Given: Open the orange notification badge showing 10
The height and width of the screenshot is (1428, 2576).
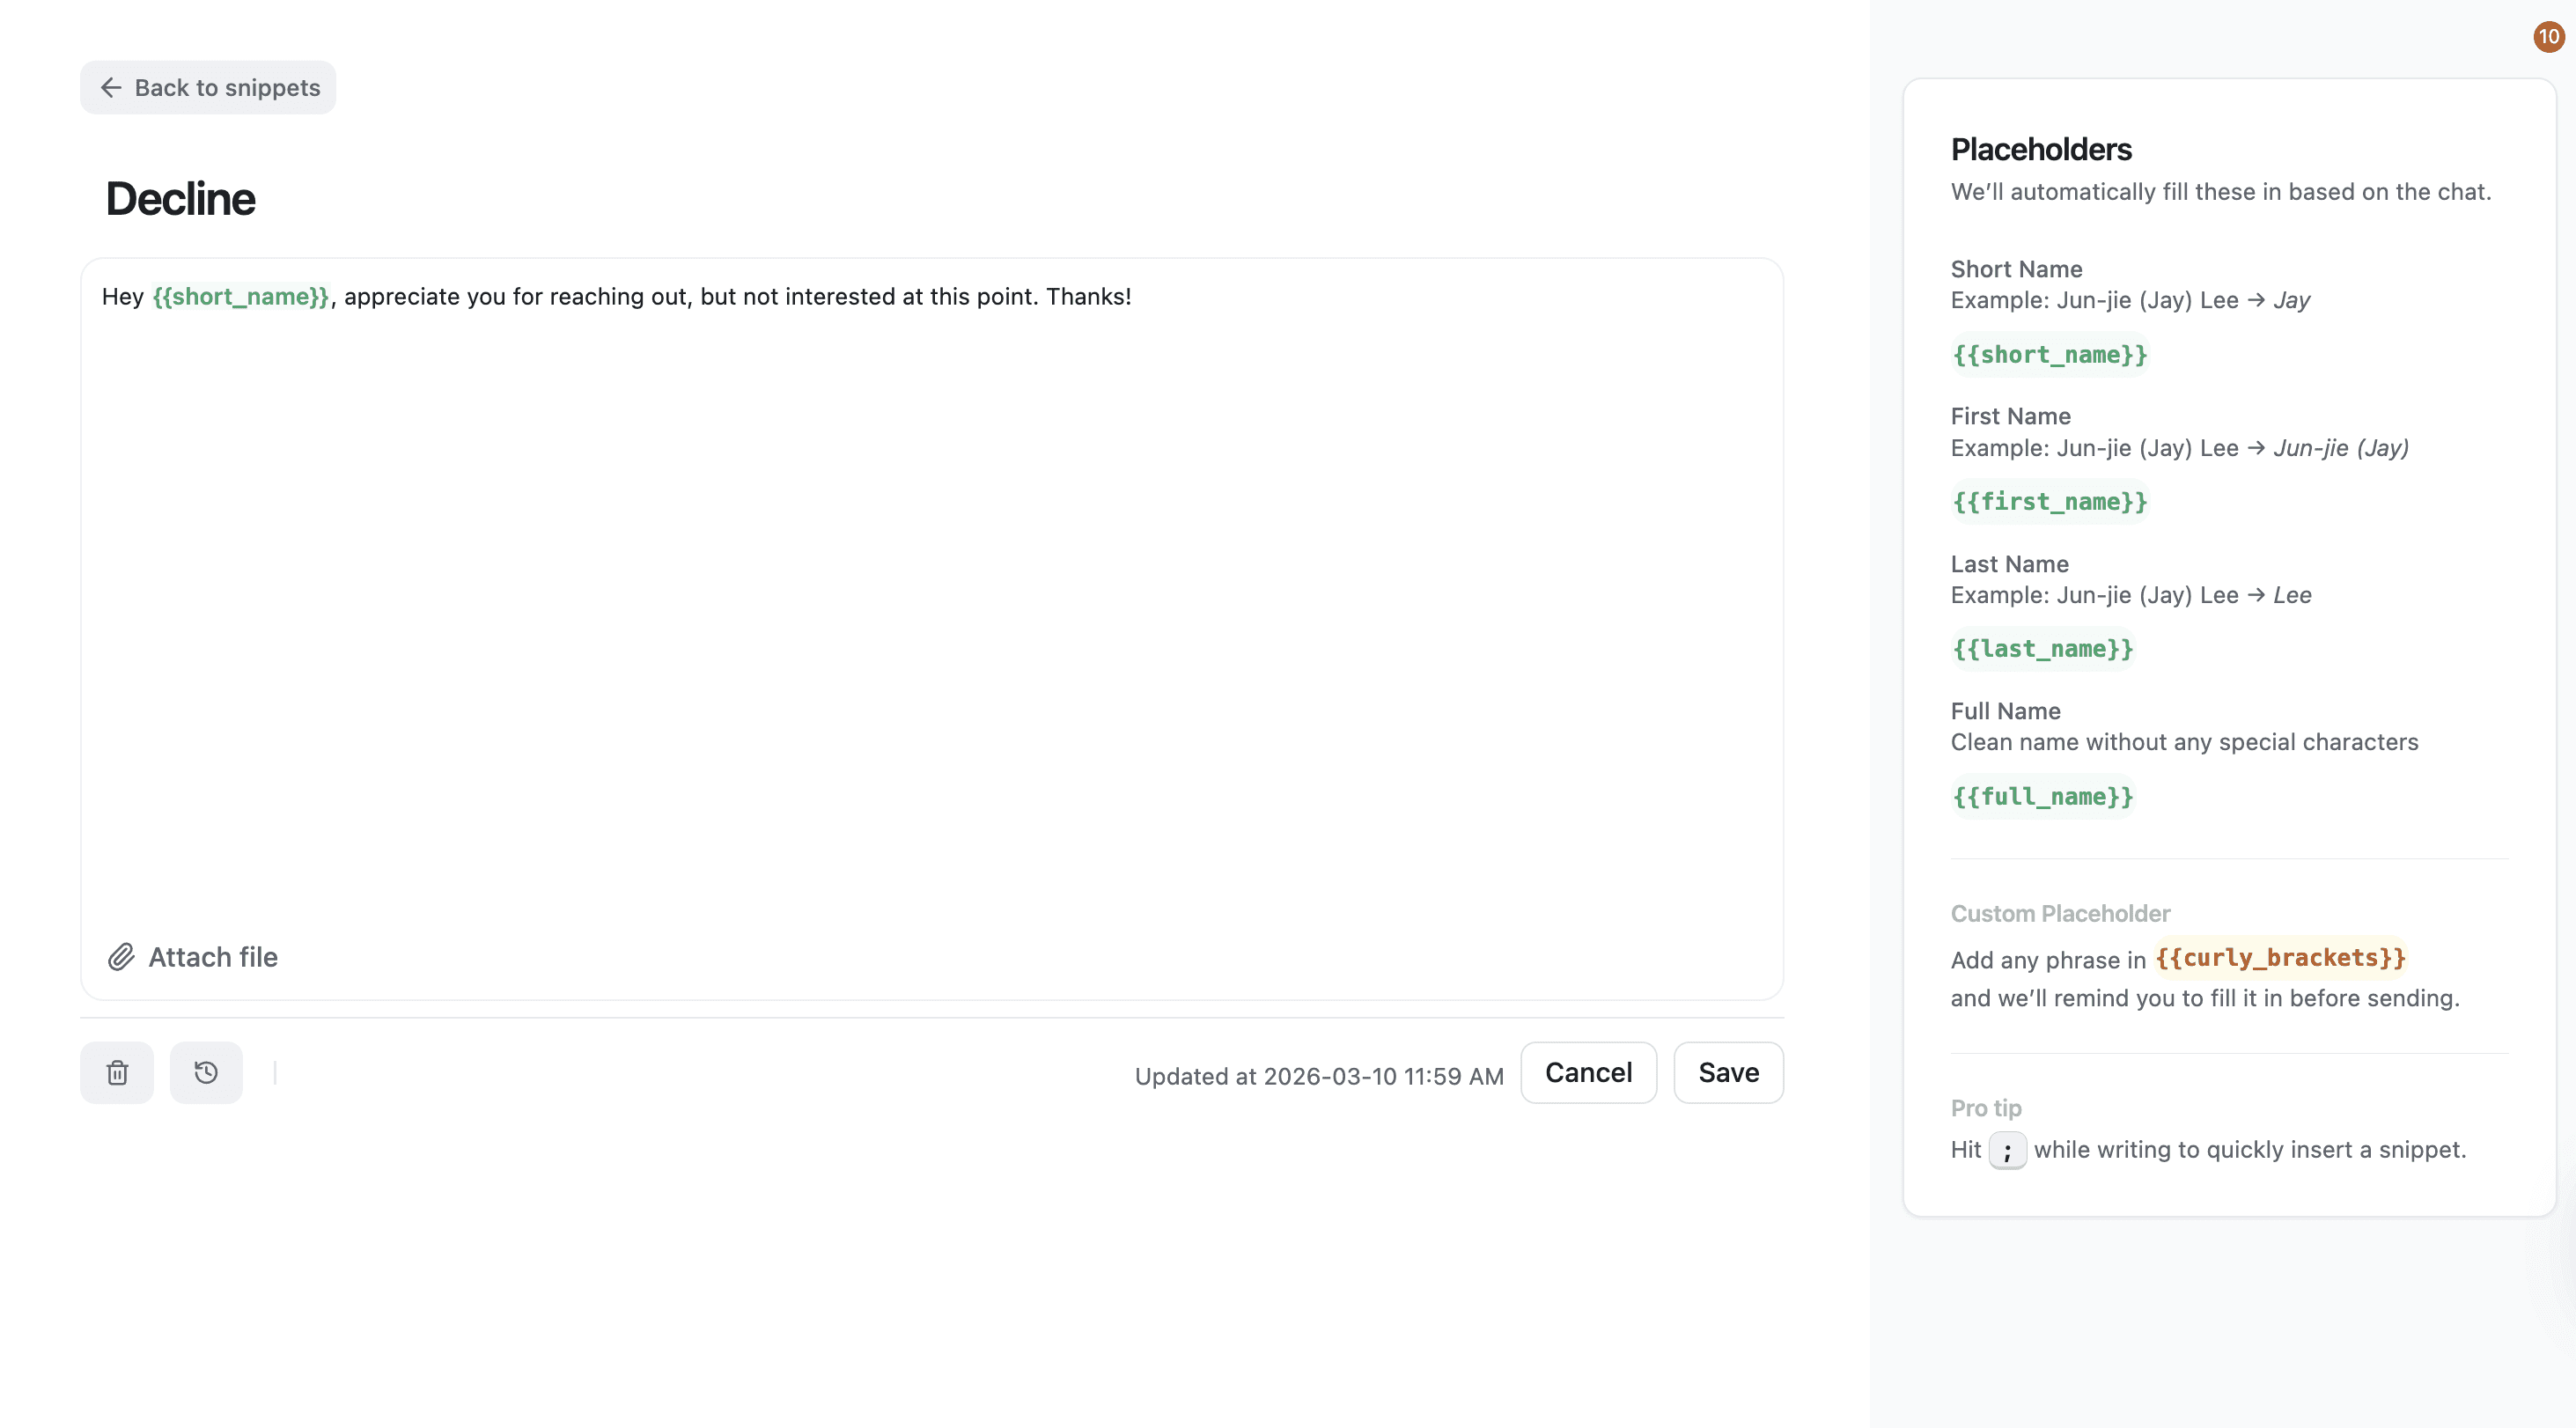Looking at the screenshot, I should [x=2548, y=37].
